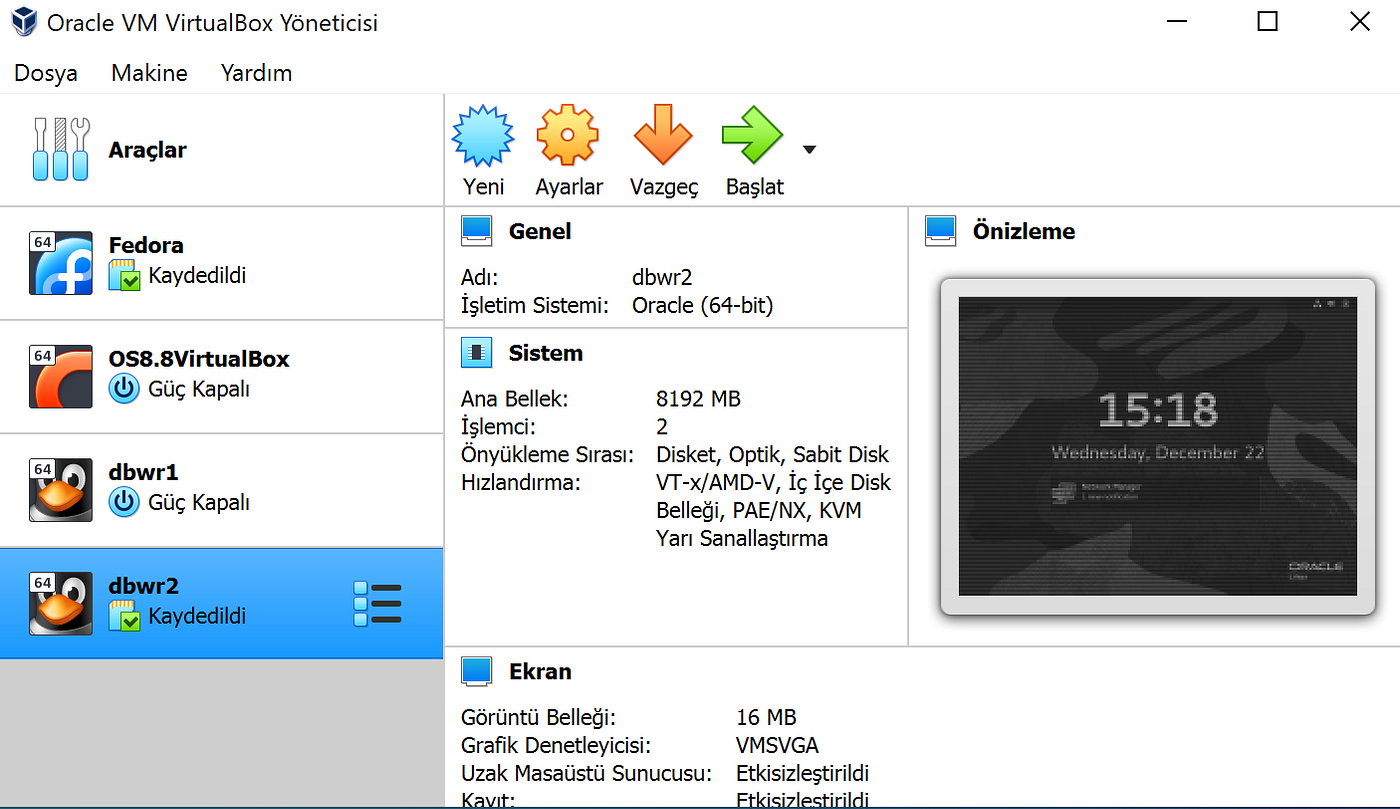Image resolution: width=1400 pixels, height=809 pixels.
Task: Click the Genel section header
Action: click(540, 231)
